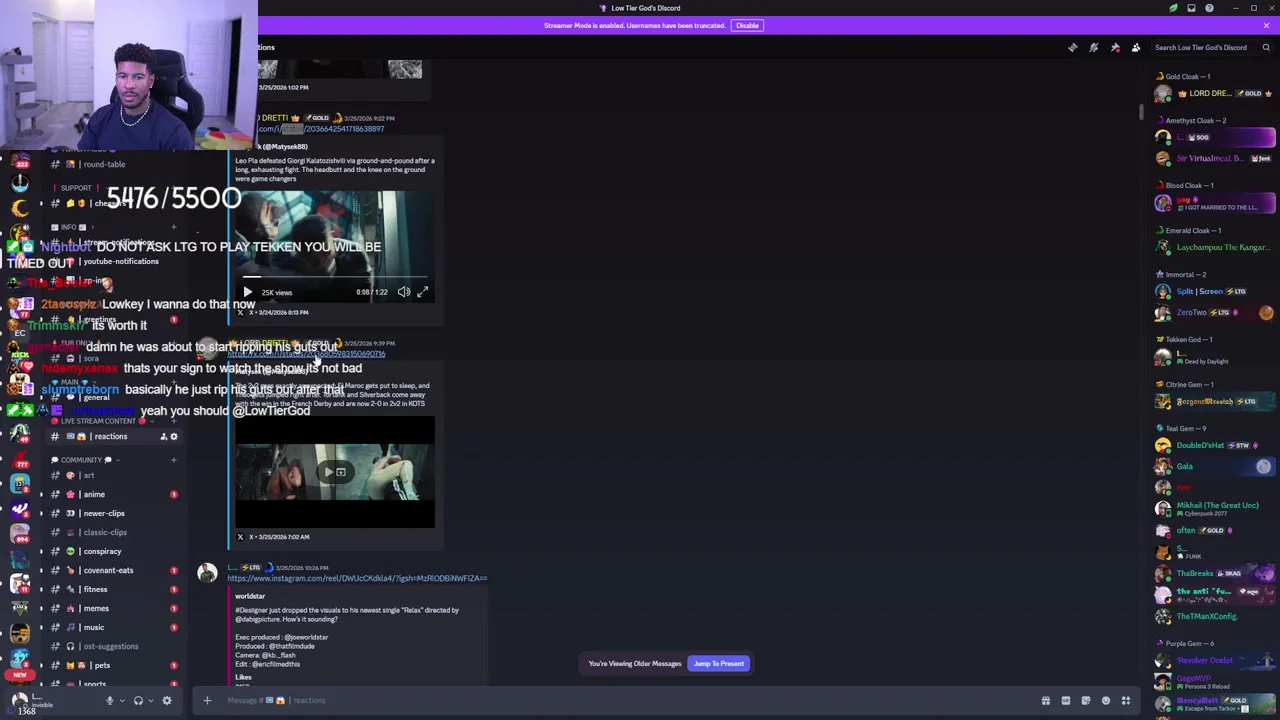Open member LORD DRE in Gold Cloak
The image size is (1280, 720).
tap(1214, 94)
